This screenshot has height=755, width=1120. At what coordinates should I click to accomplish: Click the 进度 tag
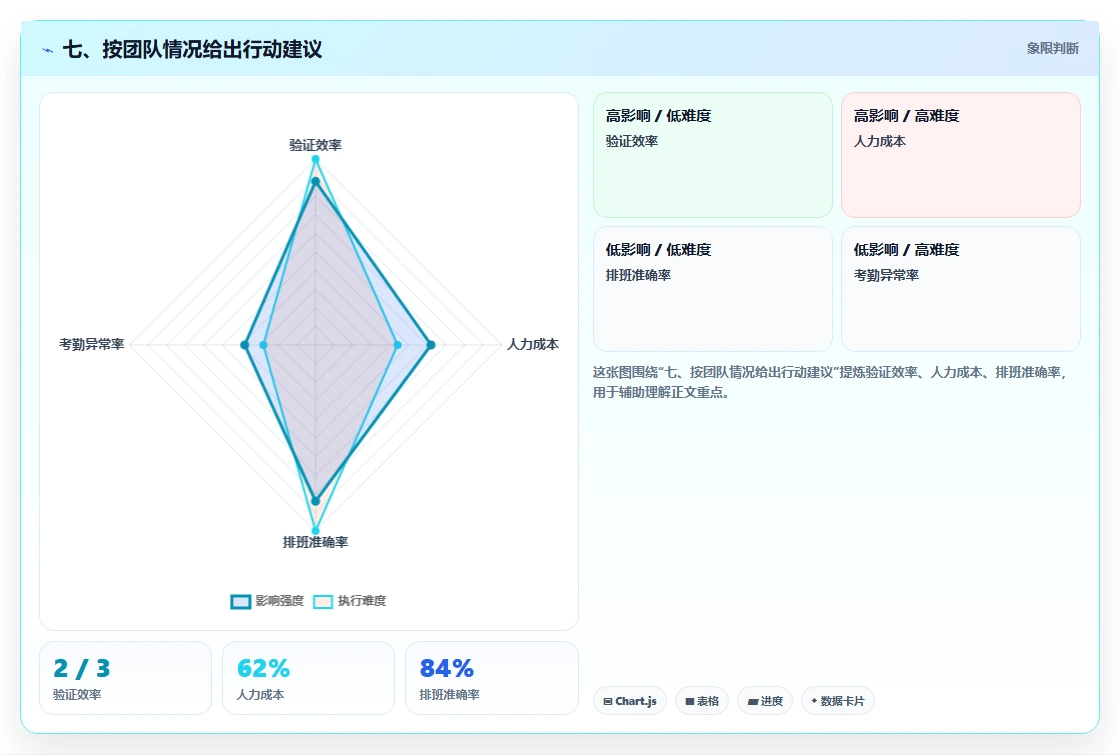(765, 701)
